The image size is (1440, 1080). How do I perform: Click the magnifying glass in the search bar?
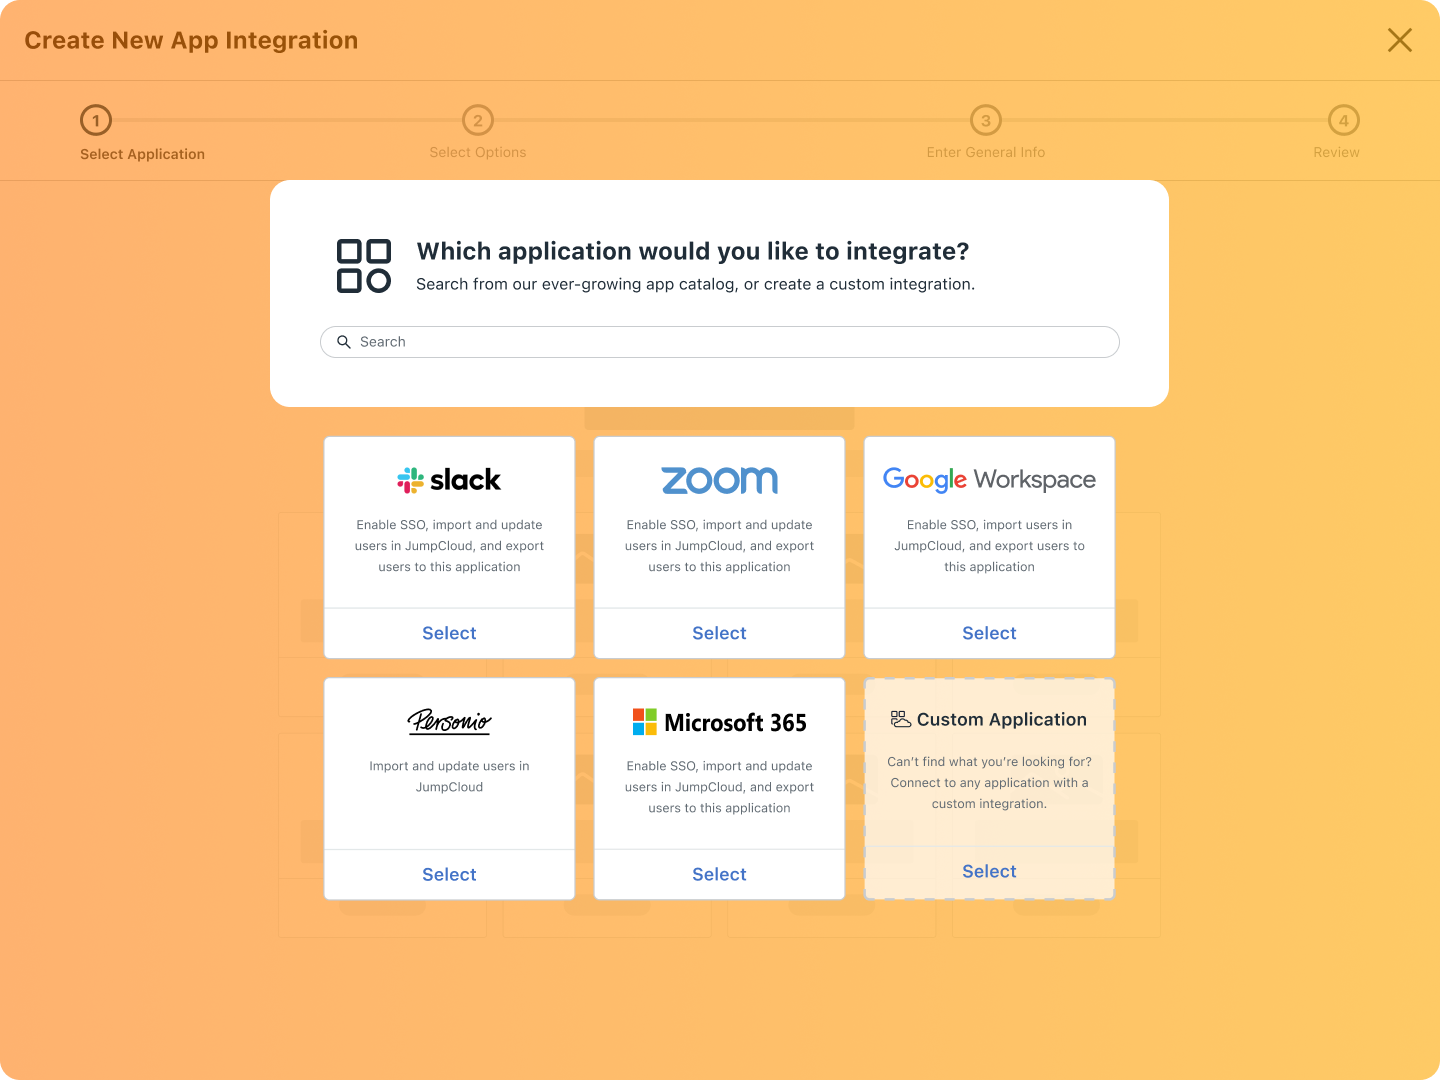click(344, 341)
